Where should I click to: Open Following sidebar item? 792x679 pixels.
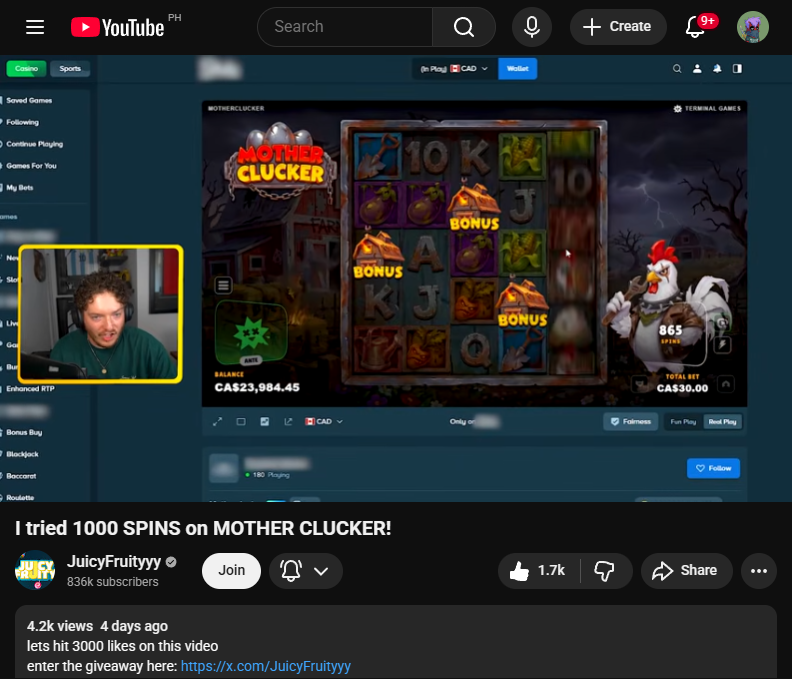(22, 122)
